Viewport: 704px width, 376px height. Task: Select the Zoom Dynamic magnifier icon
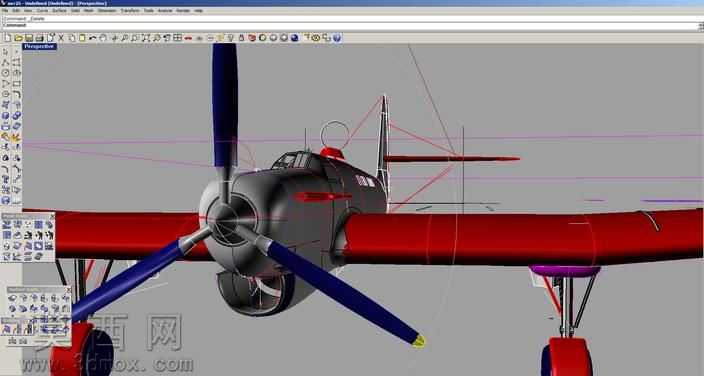[x=124, y=38]
